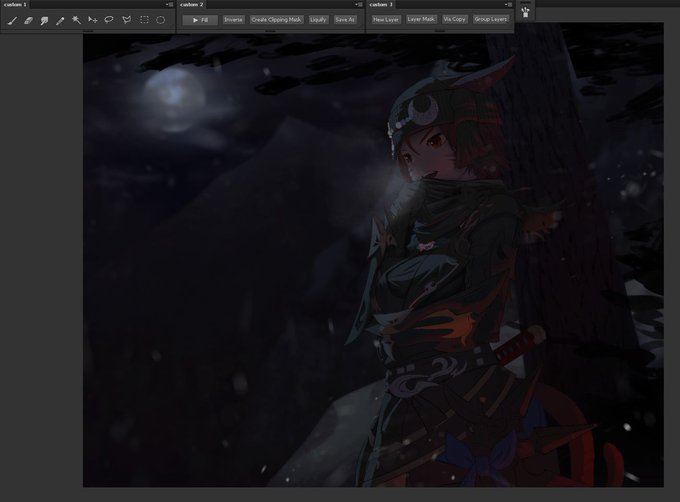Select the custom 1 panel tab
The height and width of the screenshot is (502, 680).
click(x=15, y=4)
